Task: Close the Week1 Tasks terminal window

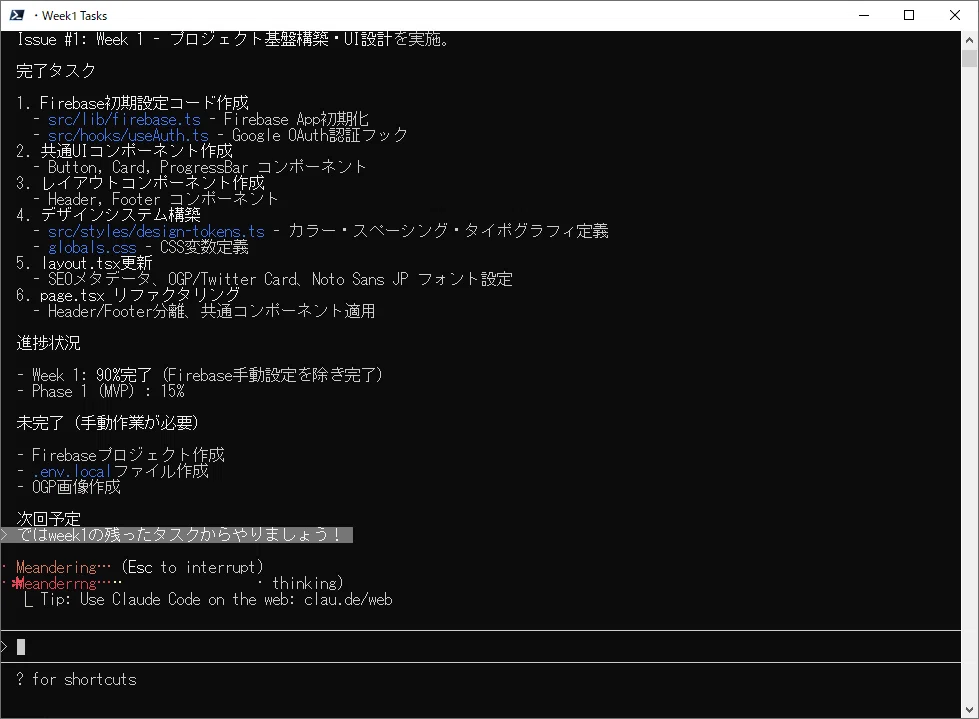Action: pyautogui.click(x=955, y=15)
